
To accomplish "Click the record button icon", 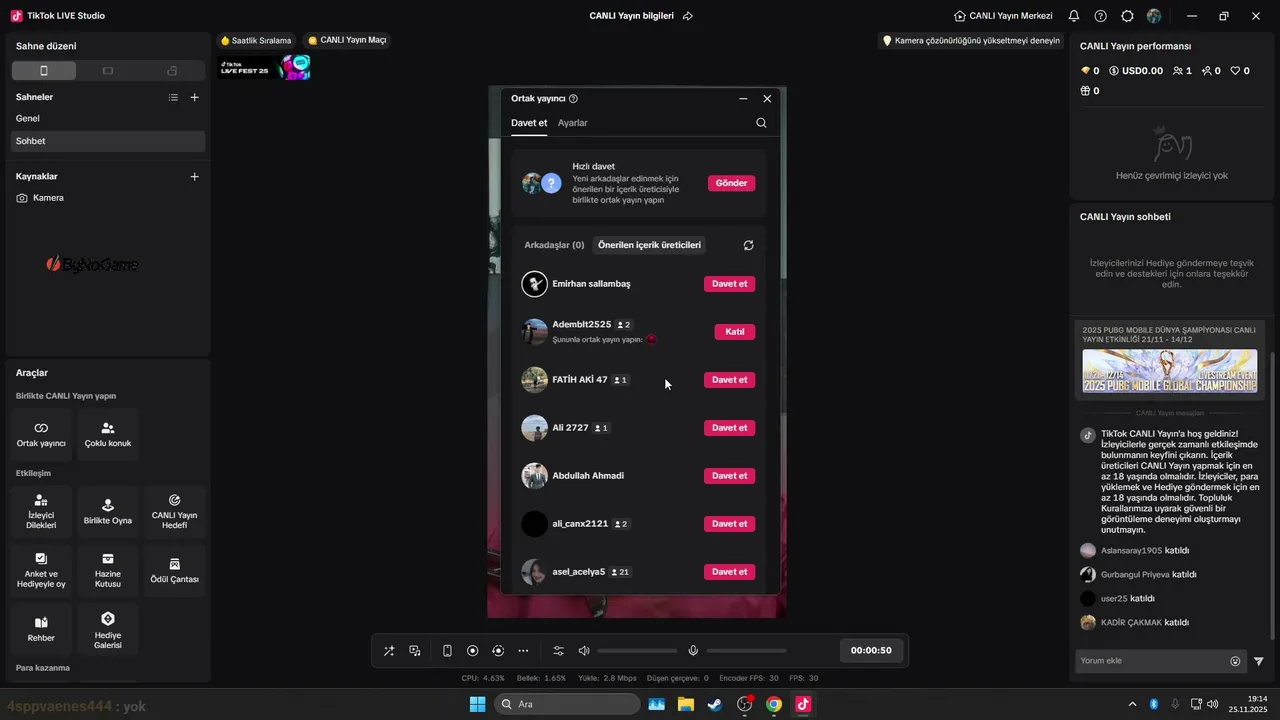I will [x=473, y=651].
